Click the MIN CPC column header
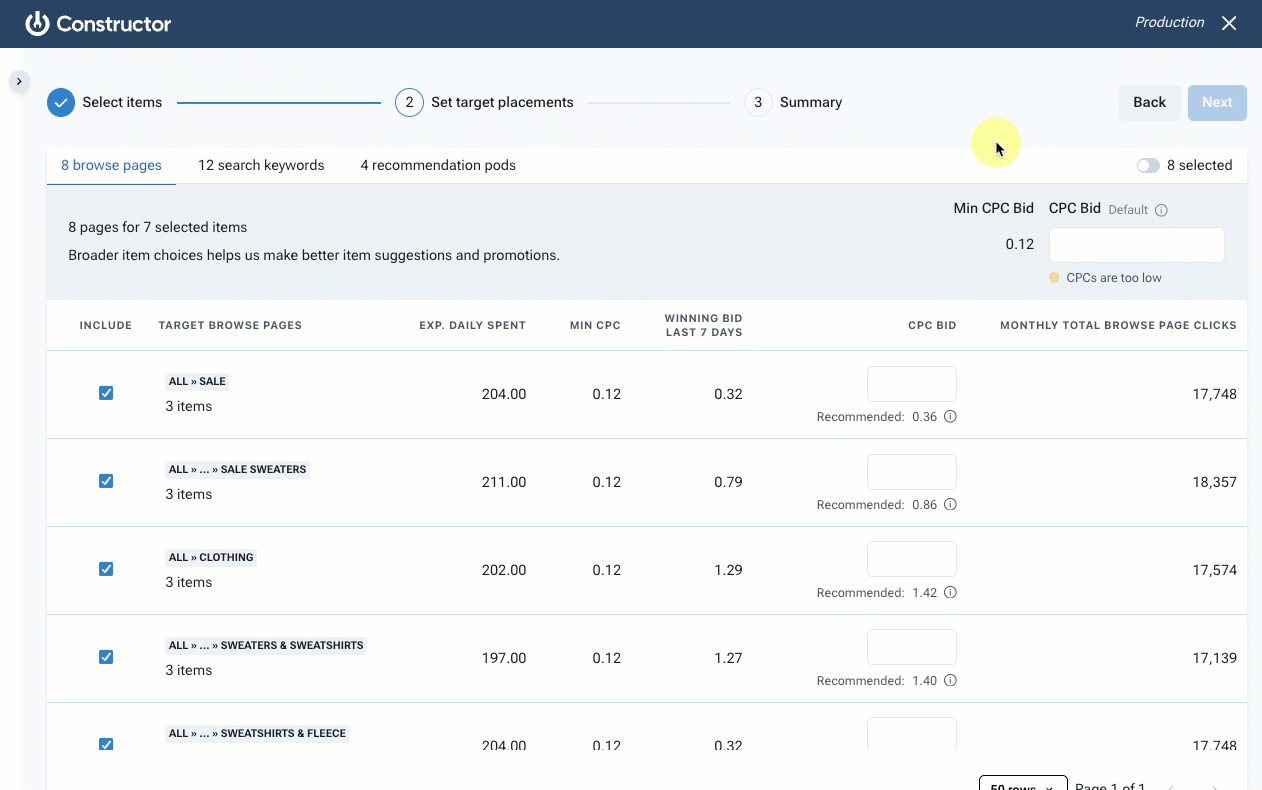Image resolution: width=1262 pixels, height=790 pixels. pyautogui.click(x=596, y=325)
